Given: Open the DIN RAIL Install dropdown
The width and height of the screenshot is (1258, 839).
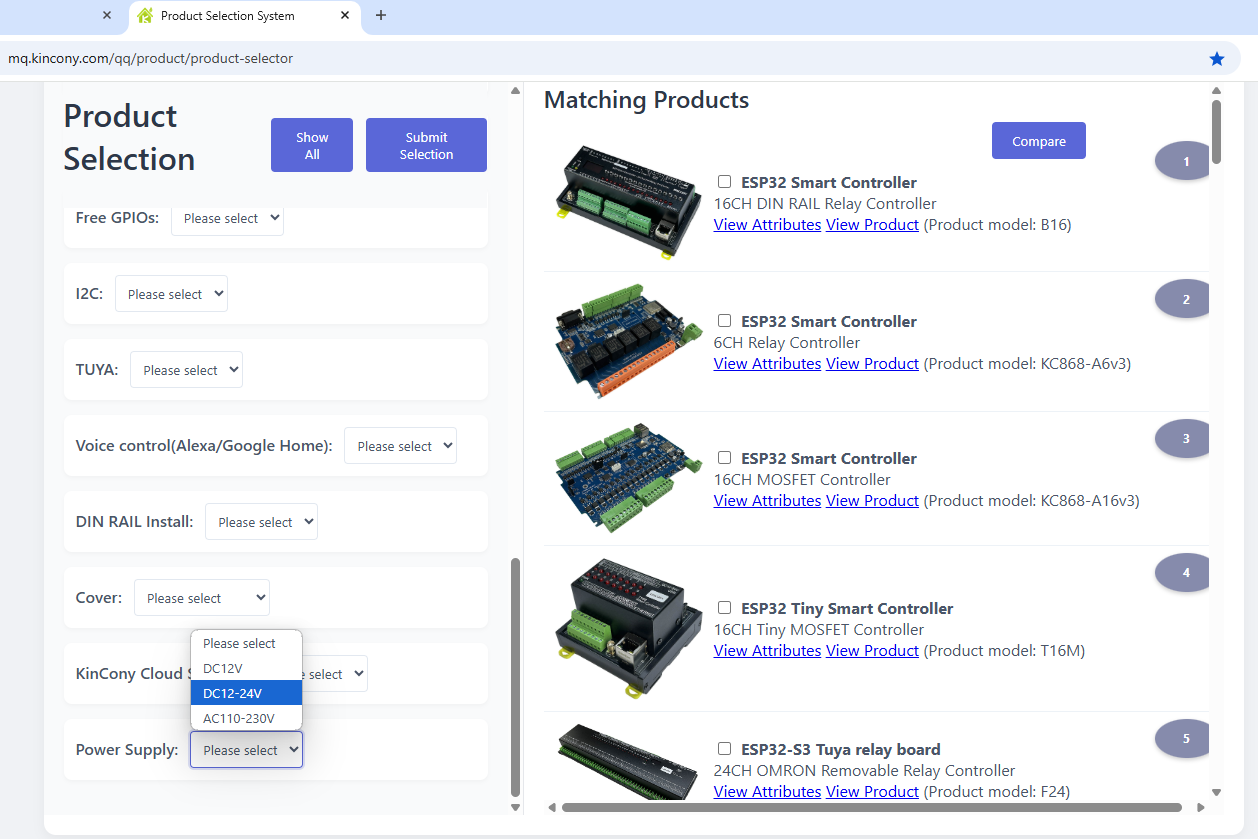Looking at the screenshot, I should tap(261, 522).
